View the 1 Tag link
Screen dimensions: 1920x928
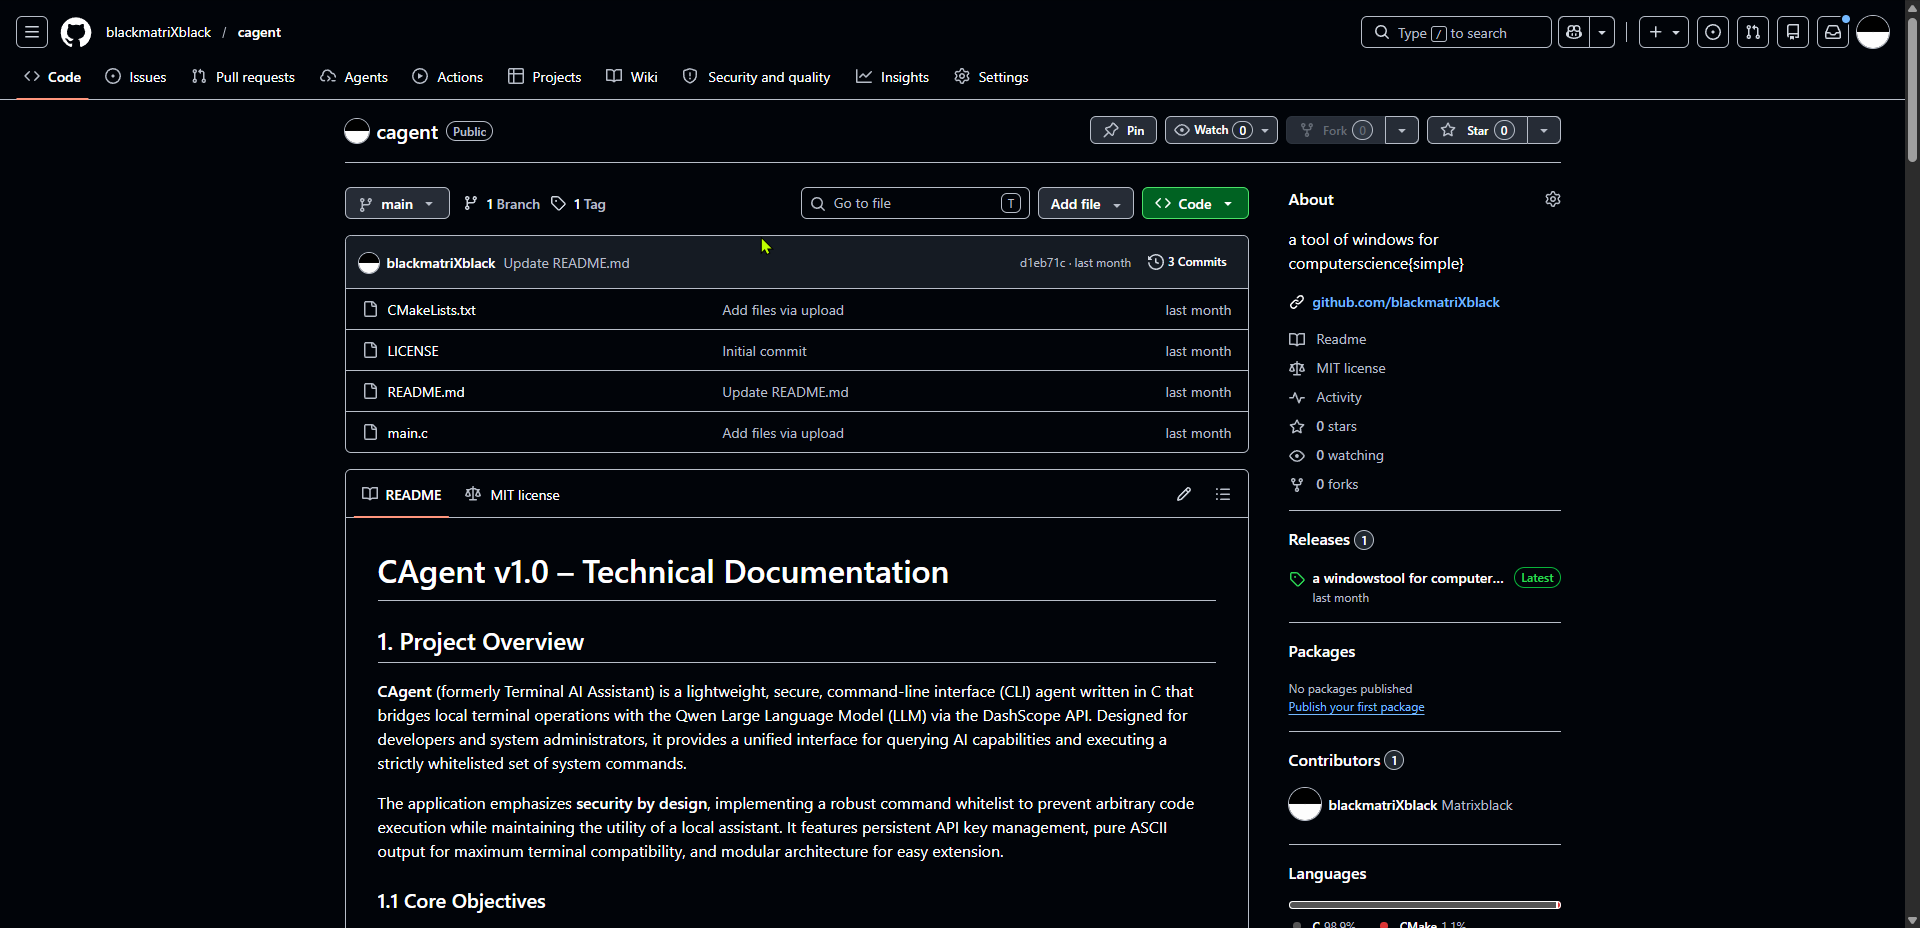[x=579, y=203]
